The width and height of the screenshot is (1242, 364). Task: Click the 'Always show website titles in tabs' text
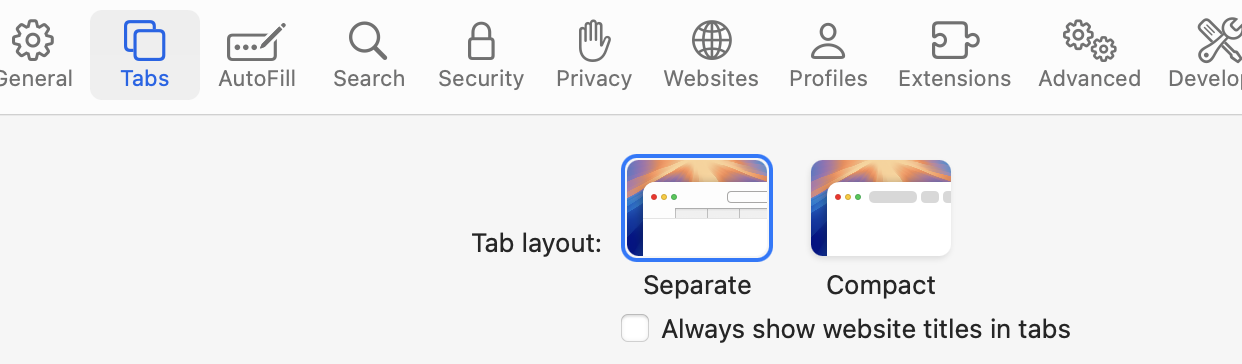click(x=866, y=328)
